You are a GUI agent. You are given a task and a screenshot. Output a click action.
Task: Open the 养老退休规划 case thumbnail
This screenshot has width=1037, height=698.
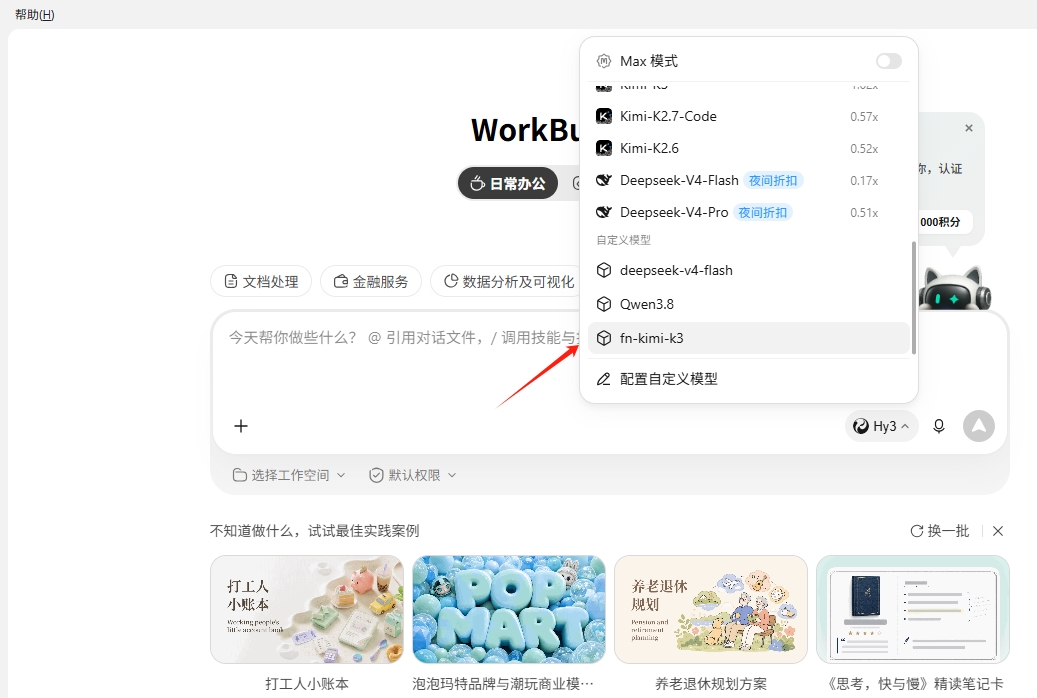coord(711,609)
